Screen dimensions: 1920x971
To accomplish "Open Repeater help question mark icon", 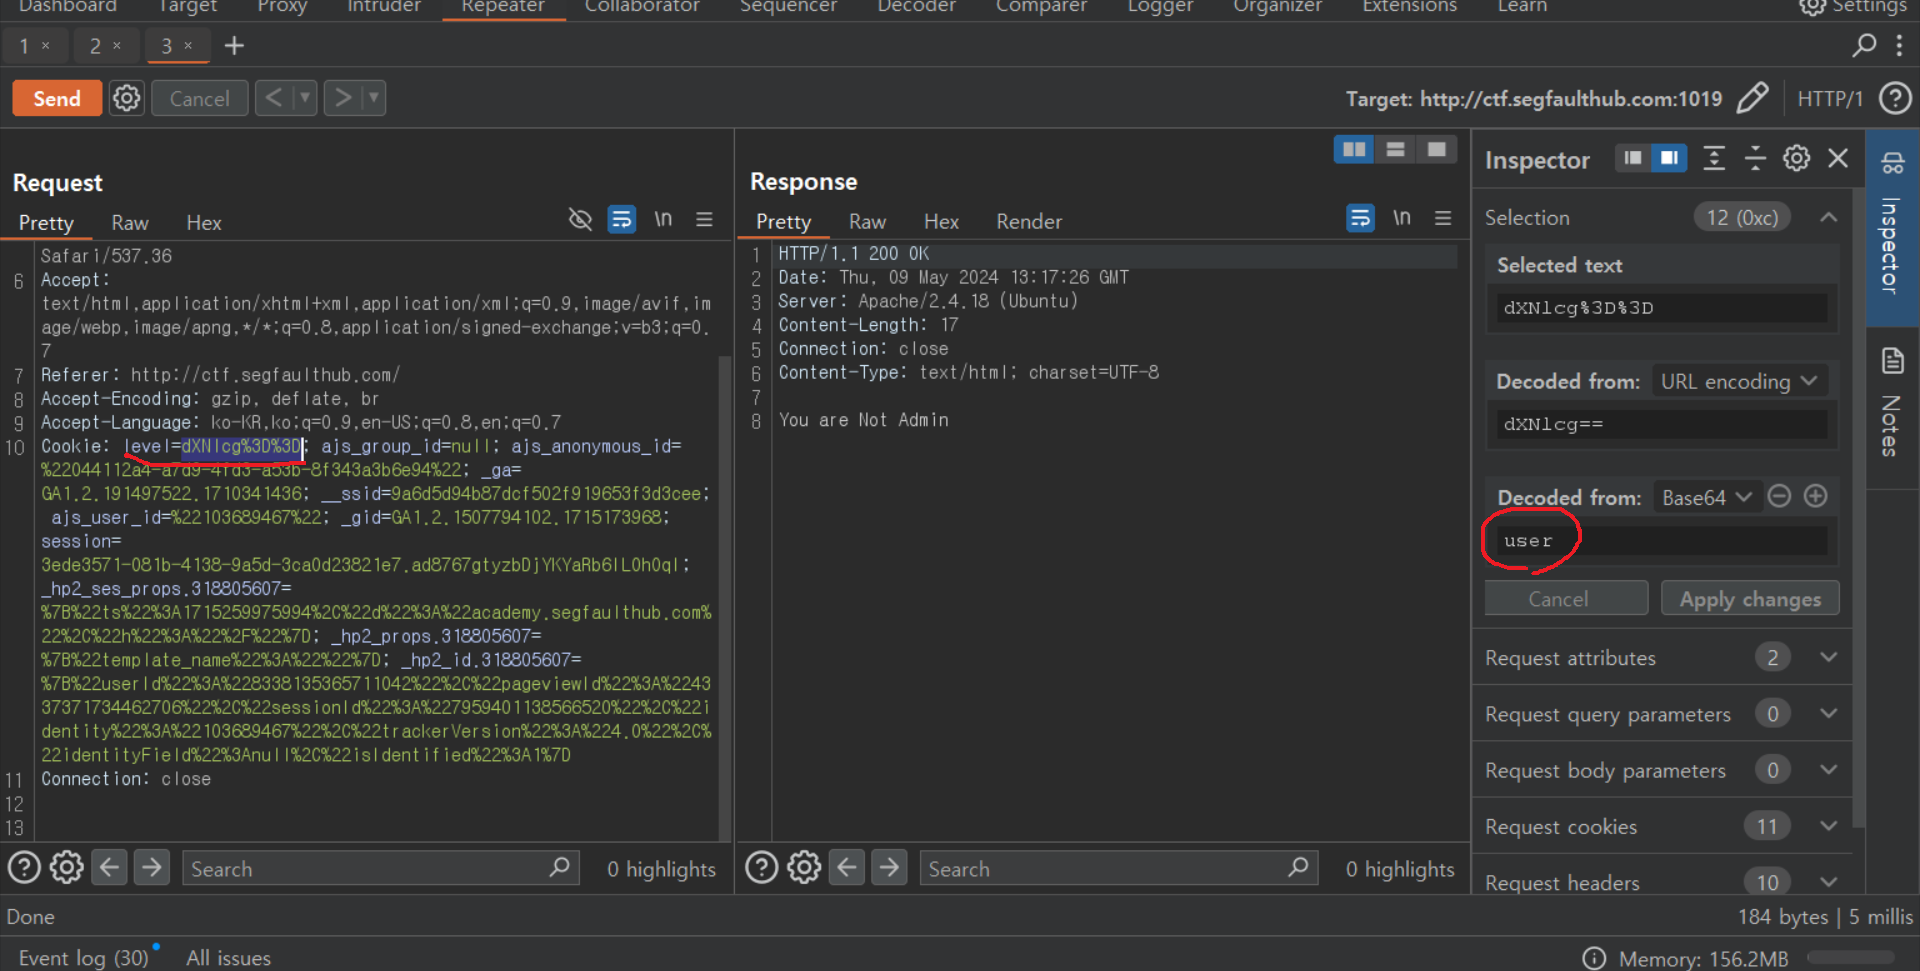I will (1895, 98).
